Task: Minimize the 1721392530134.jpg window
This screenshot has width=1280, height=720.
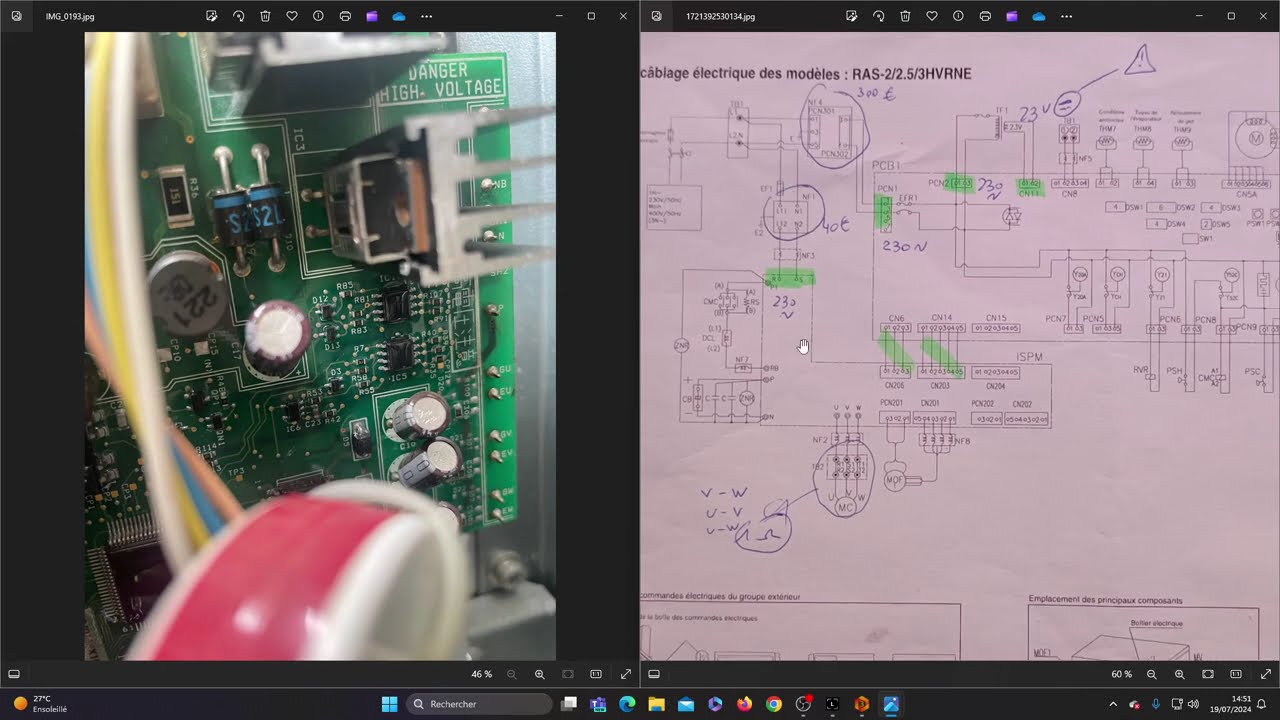Action: coord(1199,16)
